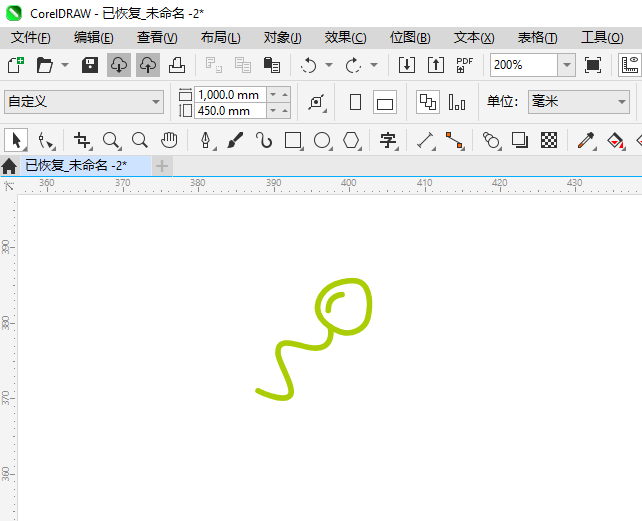Open the Undo history dropdown arrow
The height and width of the screenshot is (521, 642).
[329, 65]
